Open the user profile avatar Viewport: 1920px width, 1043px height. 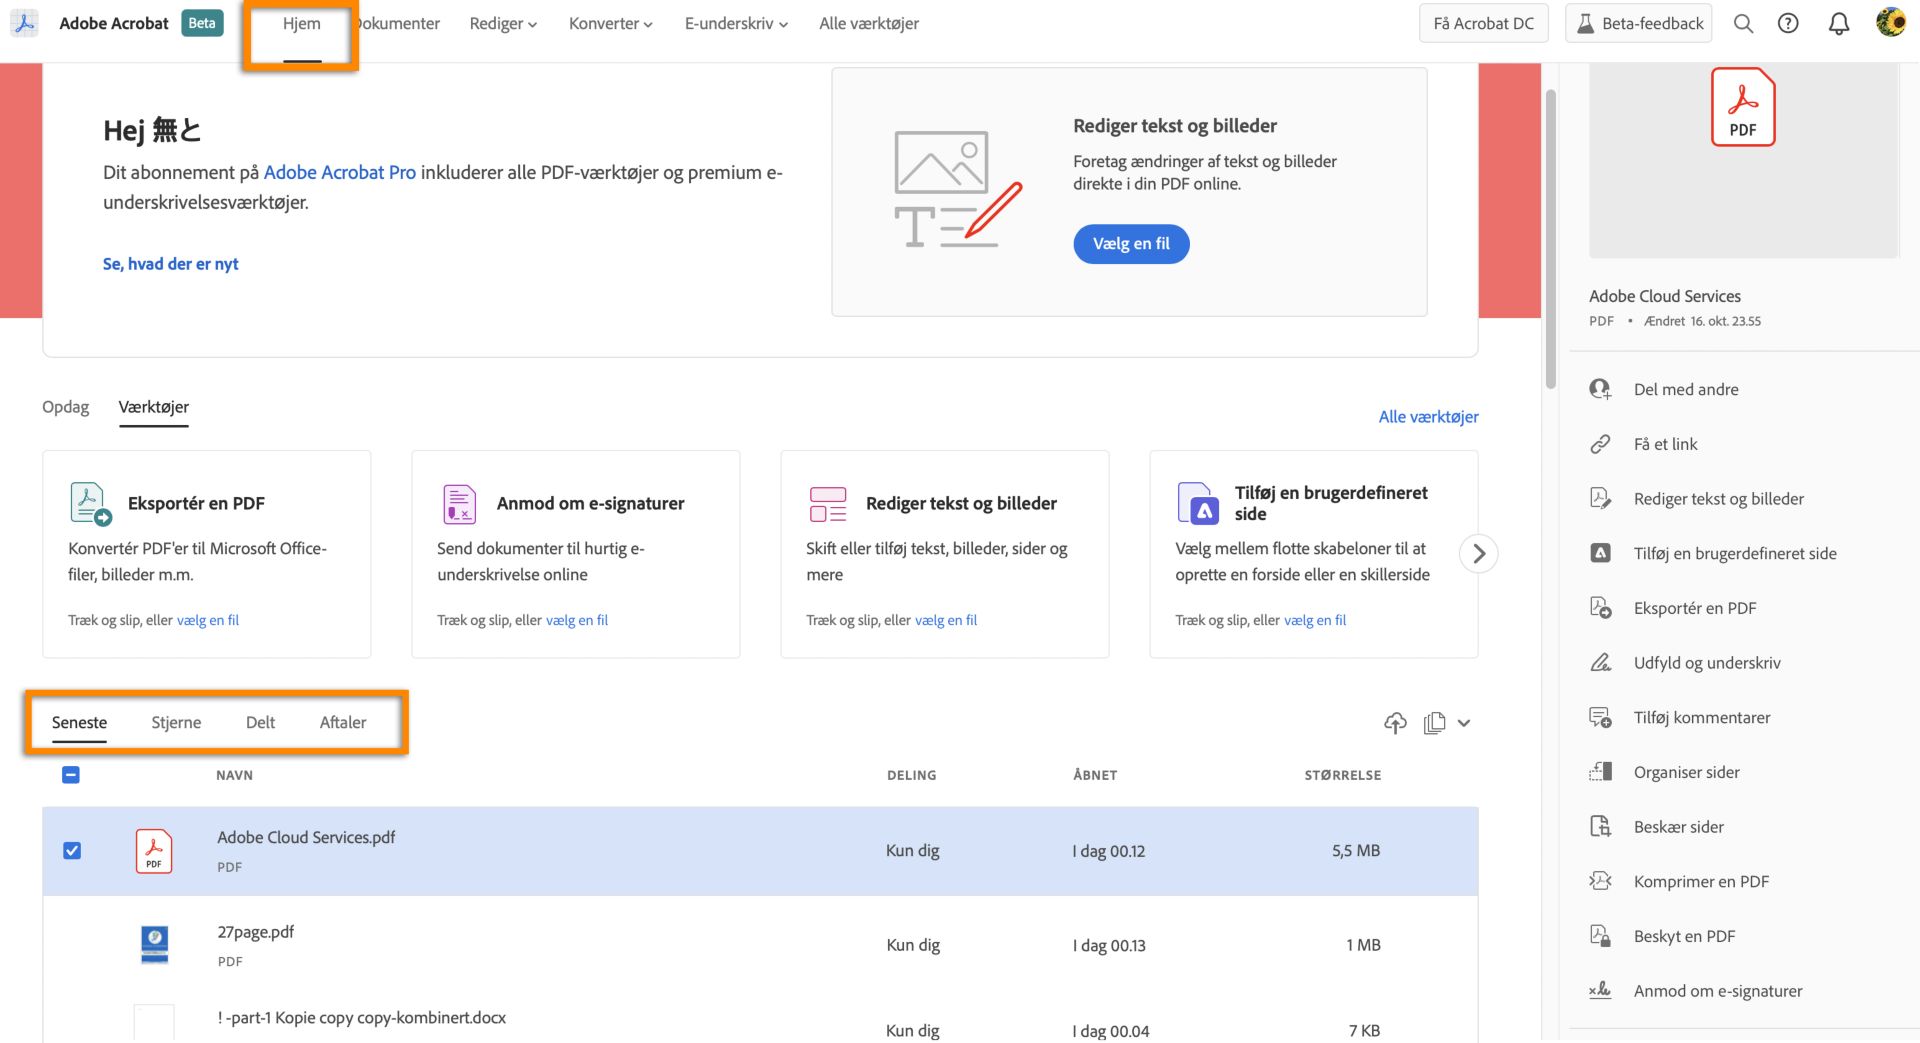[1890, 22]
